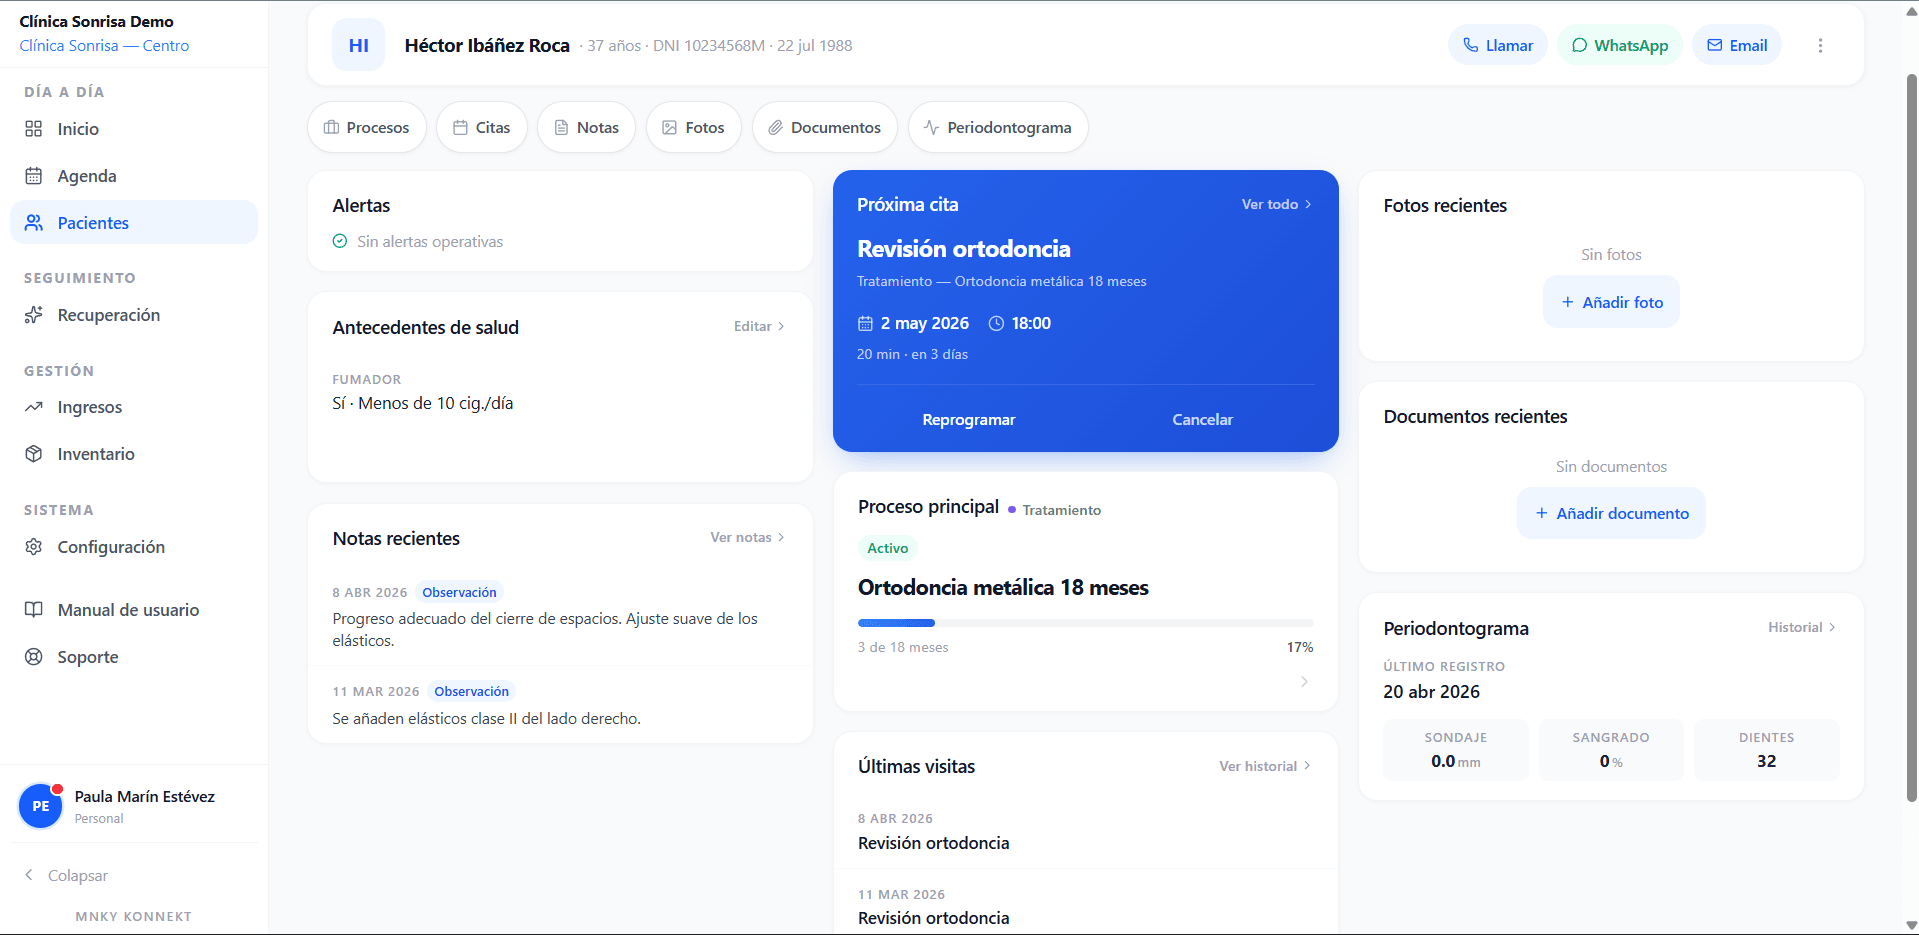Collapse the sidebar with Colapsar
Viewport: 1919px width, 935px height.
pyautogui.click(x=66, y=875)
